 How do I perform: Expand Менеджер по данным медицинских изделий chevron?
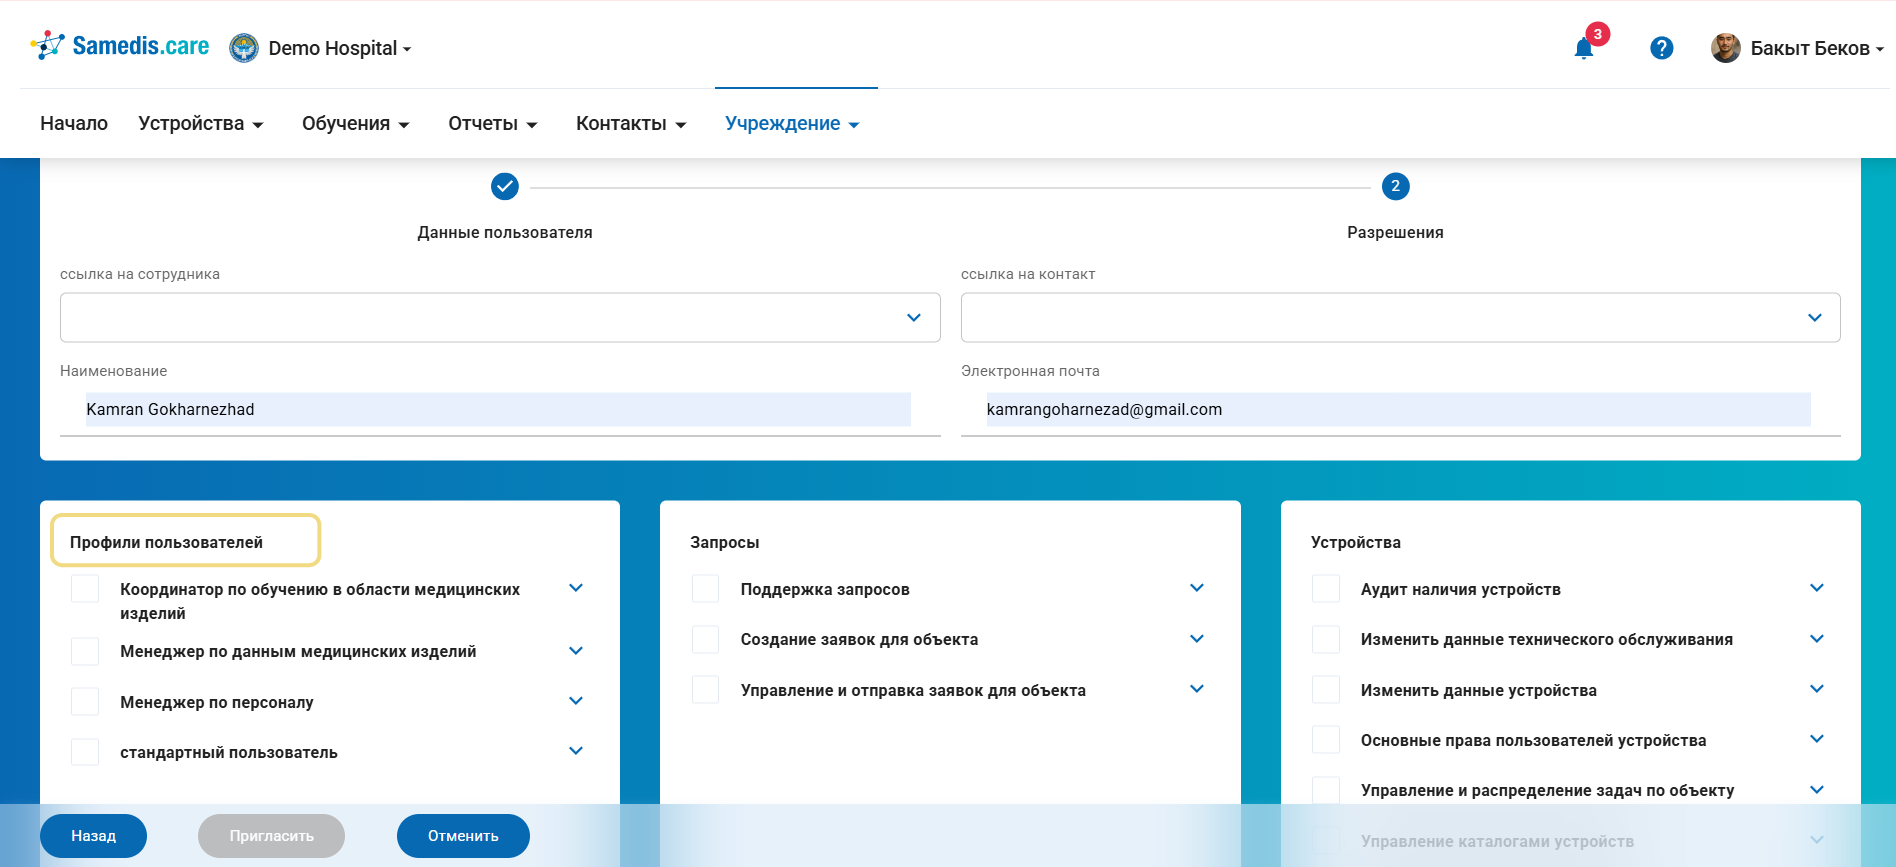click(x=576, y=651)
